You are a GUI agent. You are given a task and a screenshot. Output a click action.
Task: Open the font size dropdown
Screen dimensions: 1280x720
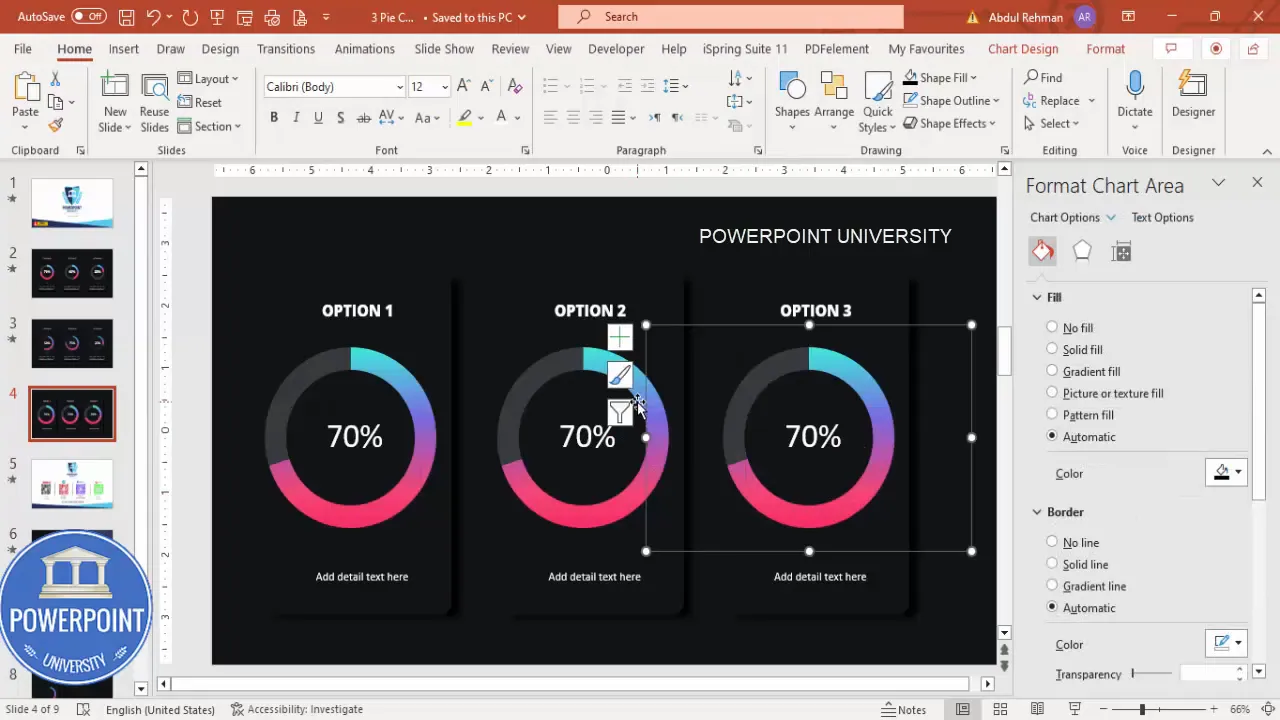[x=445, y=87]
